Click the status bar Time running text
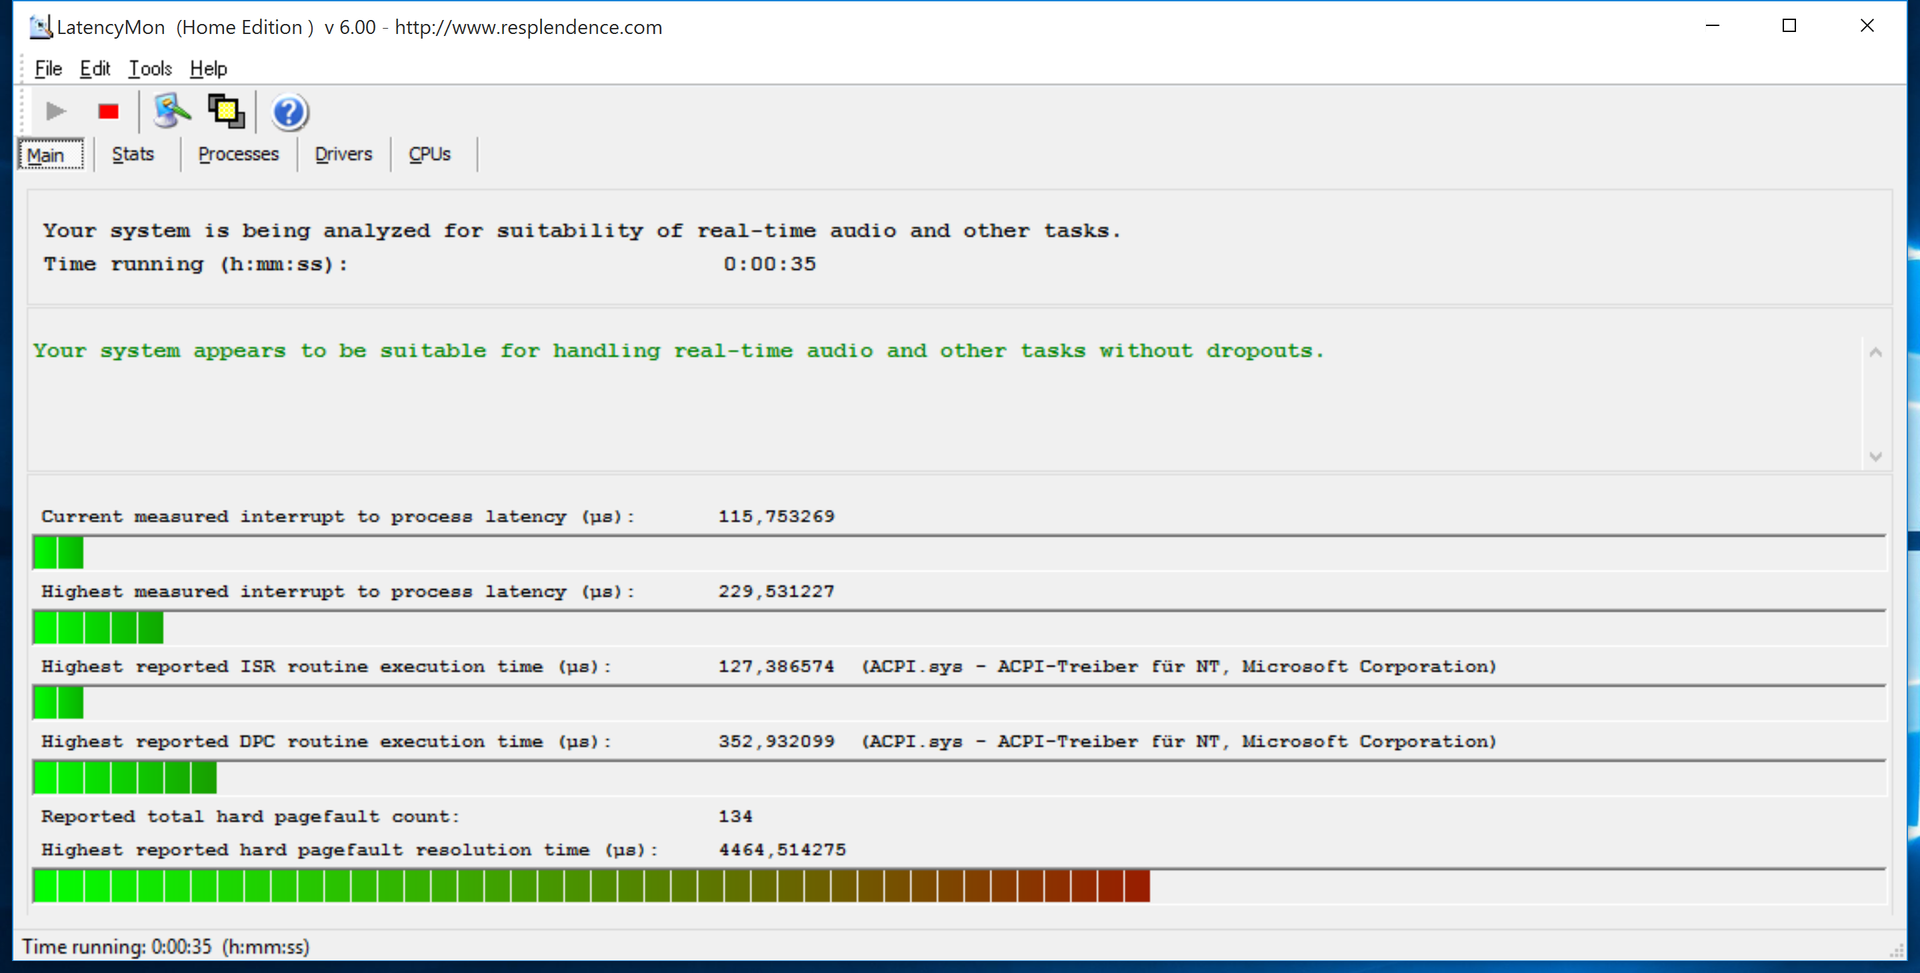Viewport: 1920px width, 973px height. click(x=166, y=947)
